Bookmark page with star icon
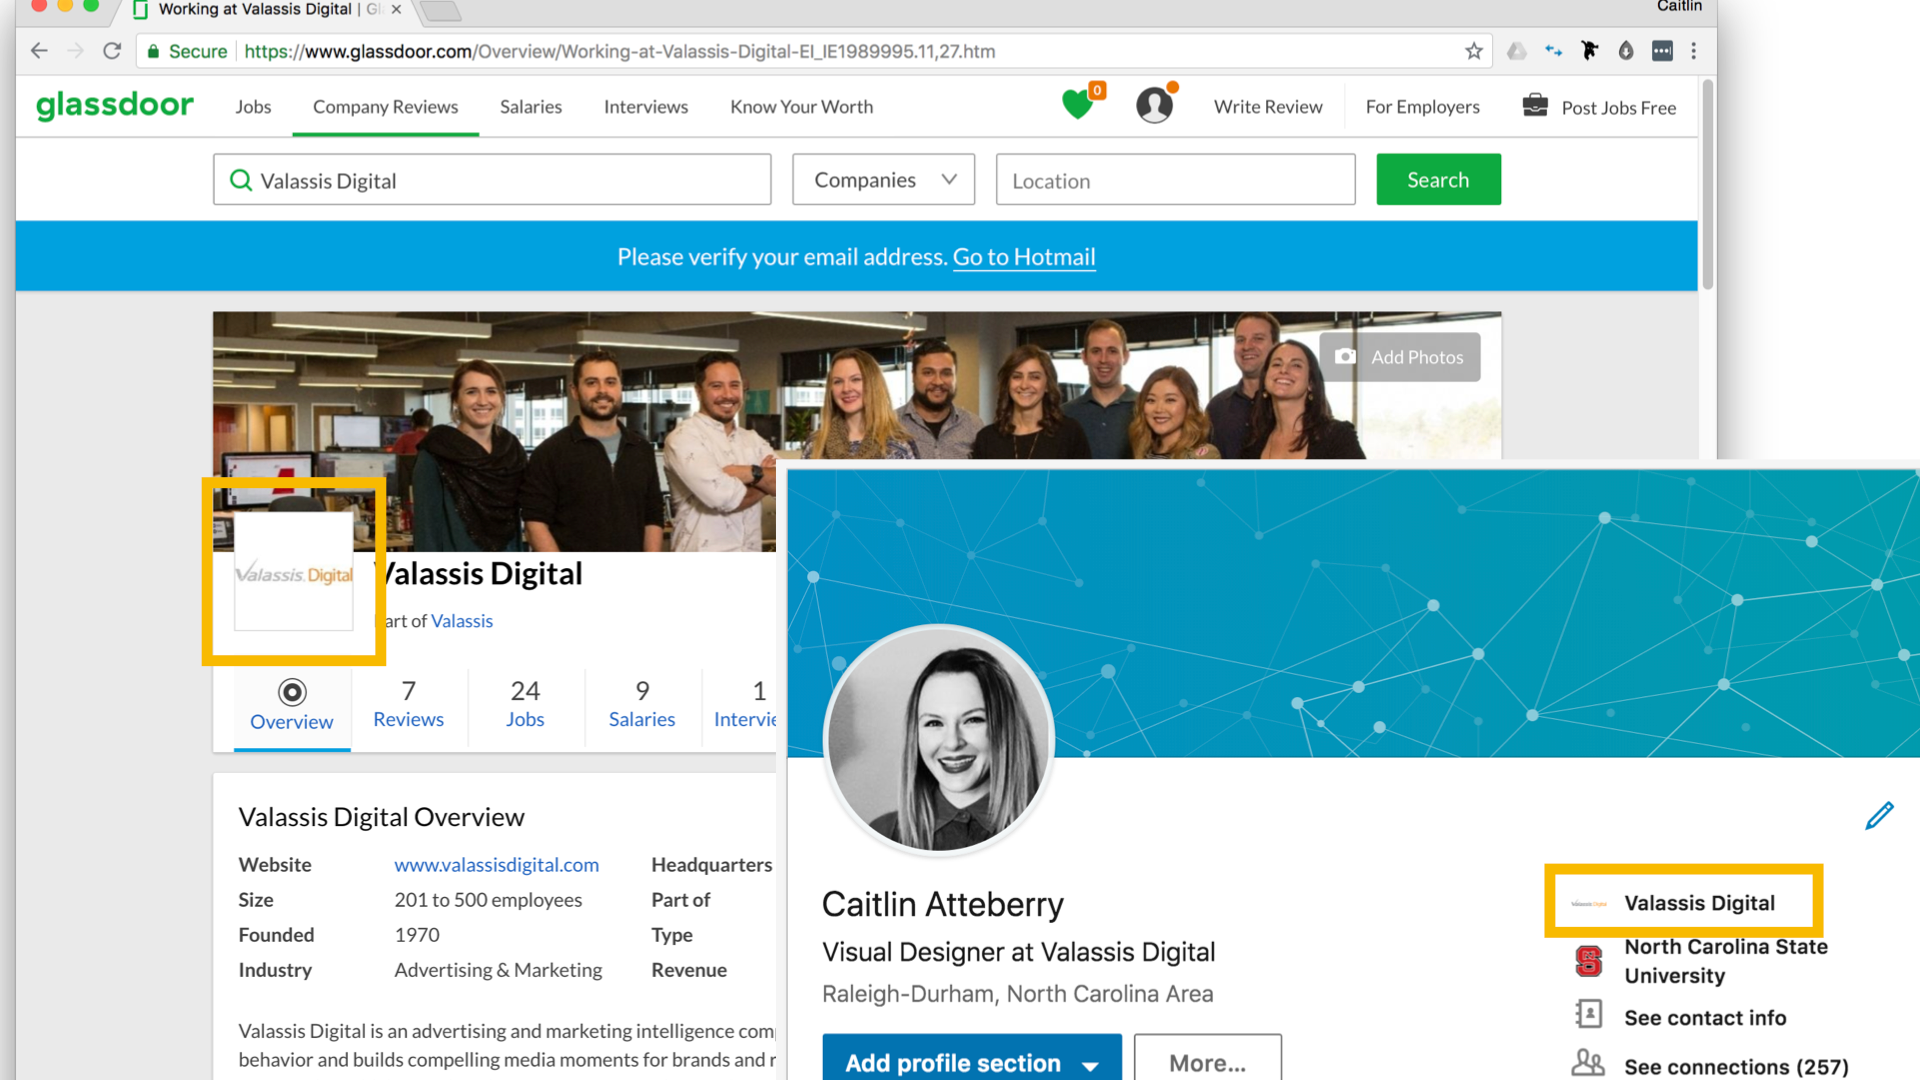The image size is (1920, 1080). click(x=1474, y=51)
